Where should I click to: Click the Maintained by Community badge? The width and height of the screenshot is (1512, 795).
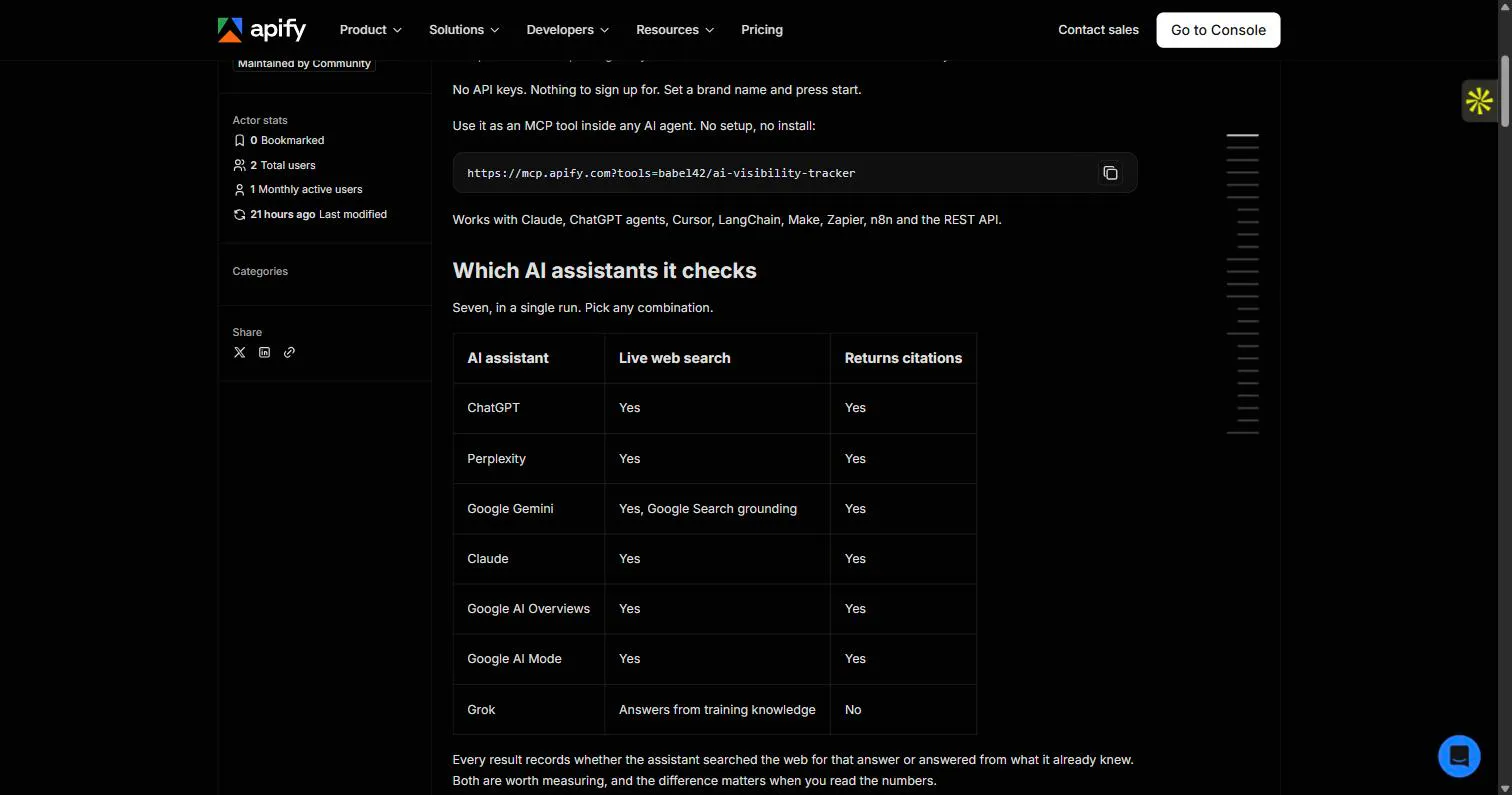click(304, 63)
